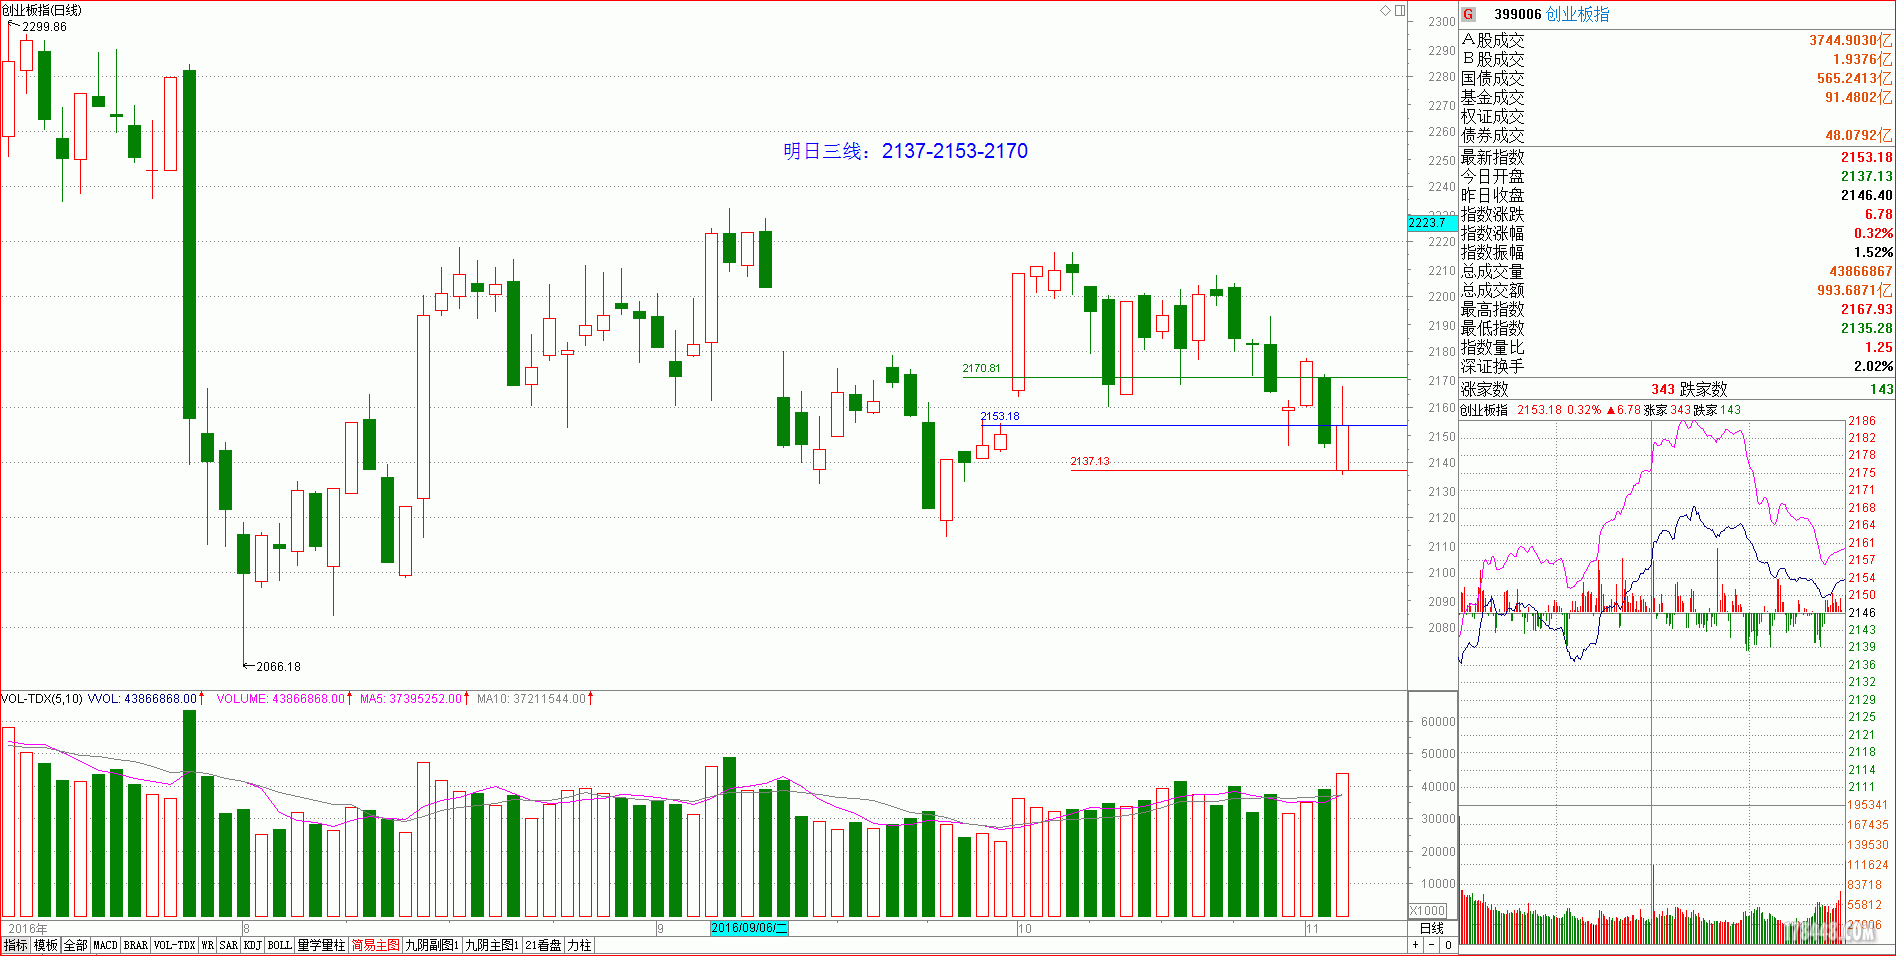Viewport: 1896px width, 956px height.
Task: Click the A股成交 row
Action: [x=1676, y=40]
